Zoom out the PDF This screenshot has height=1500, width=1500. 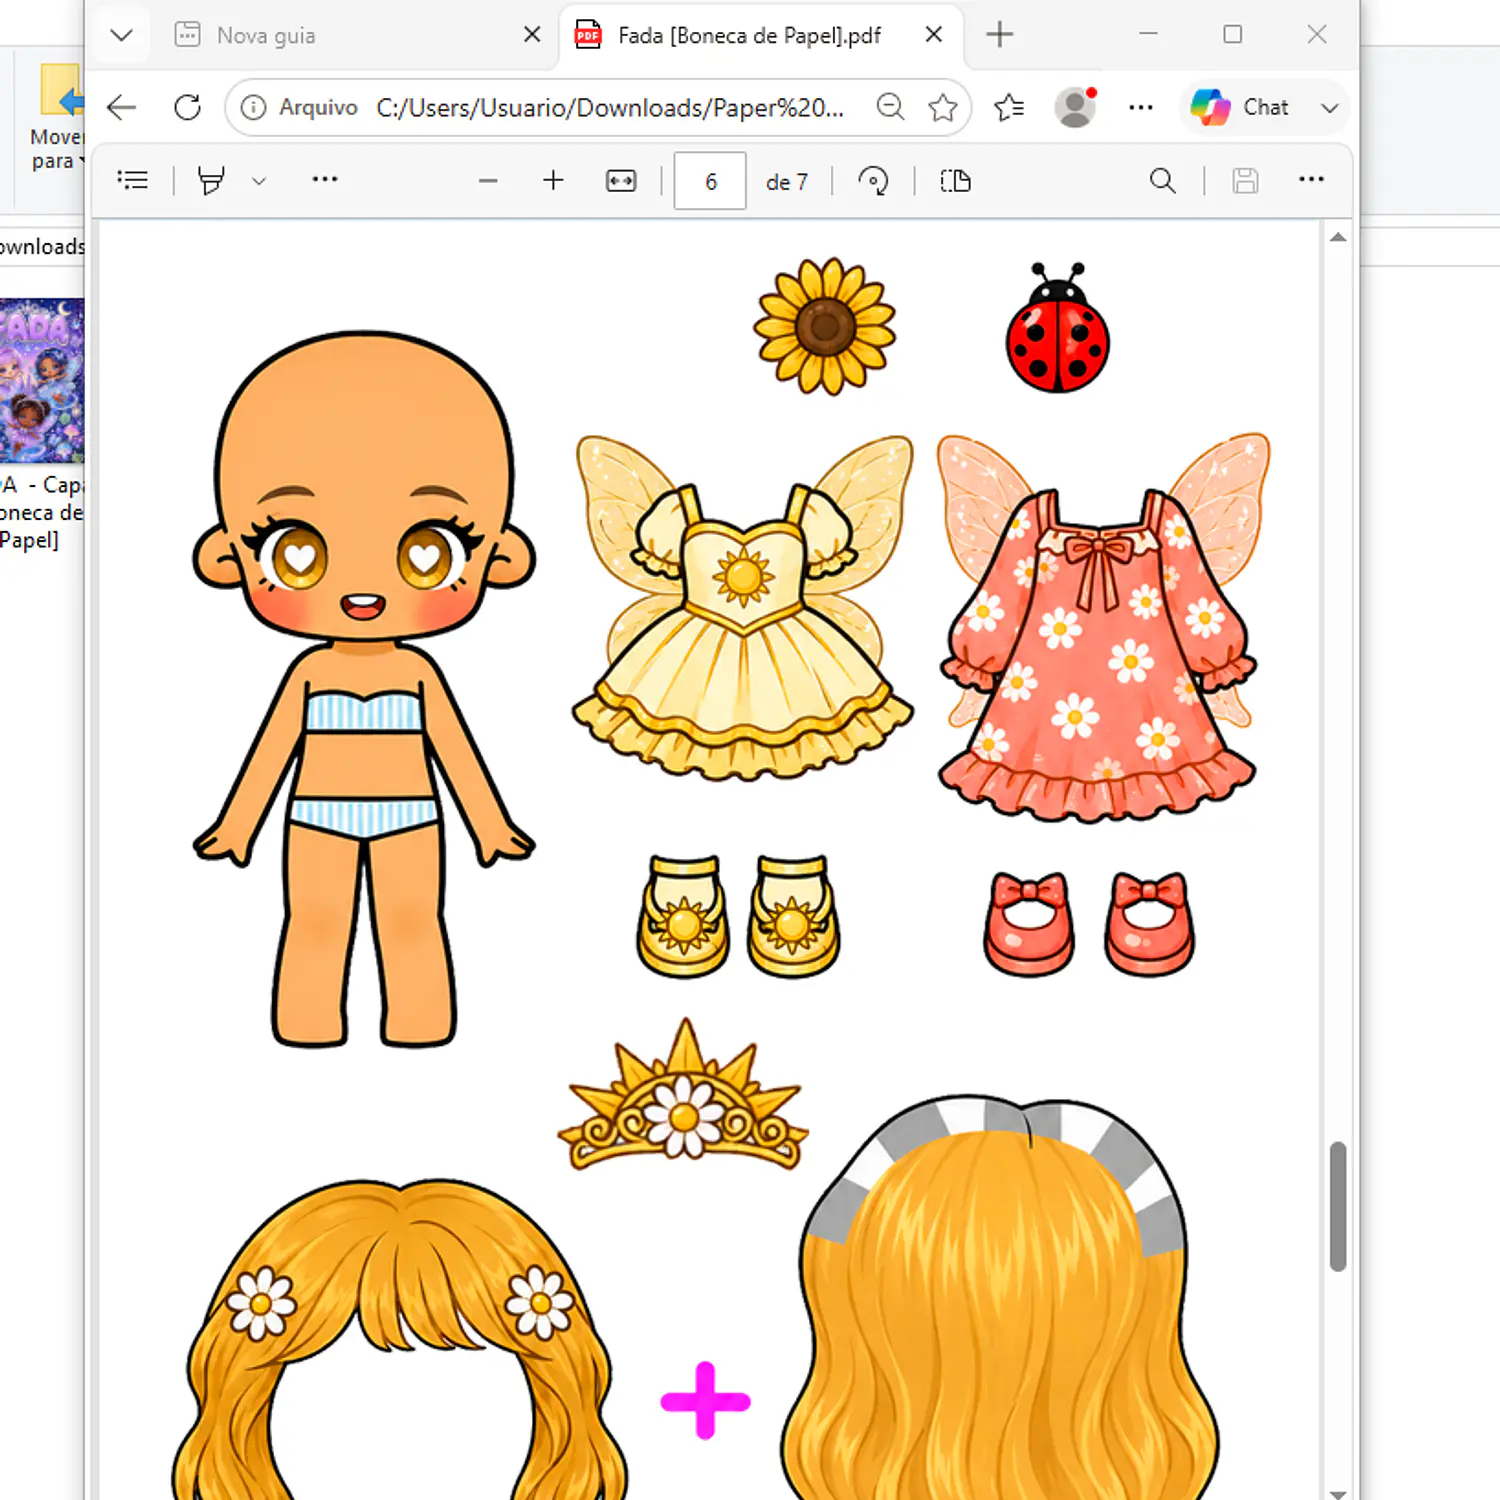488,181
